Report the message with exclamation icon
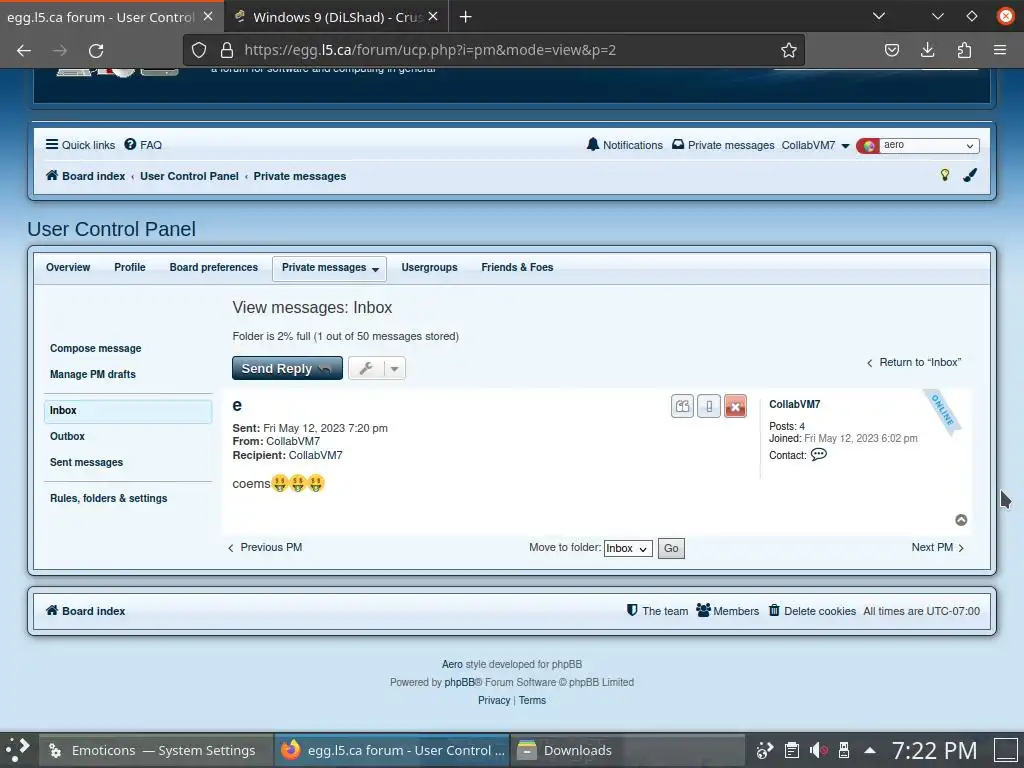The width and height of the screenshot is (1024, 768). pyautogui.click(x=709, y=406)
